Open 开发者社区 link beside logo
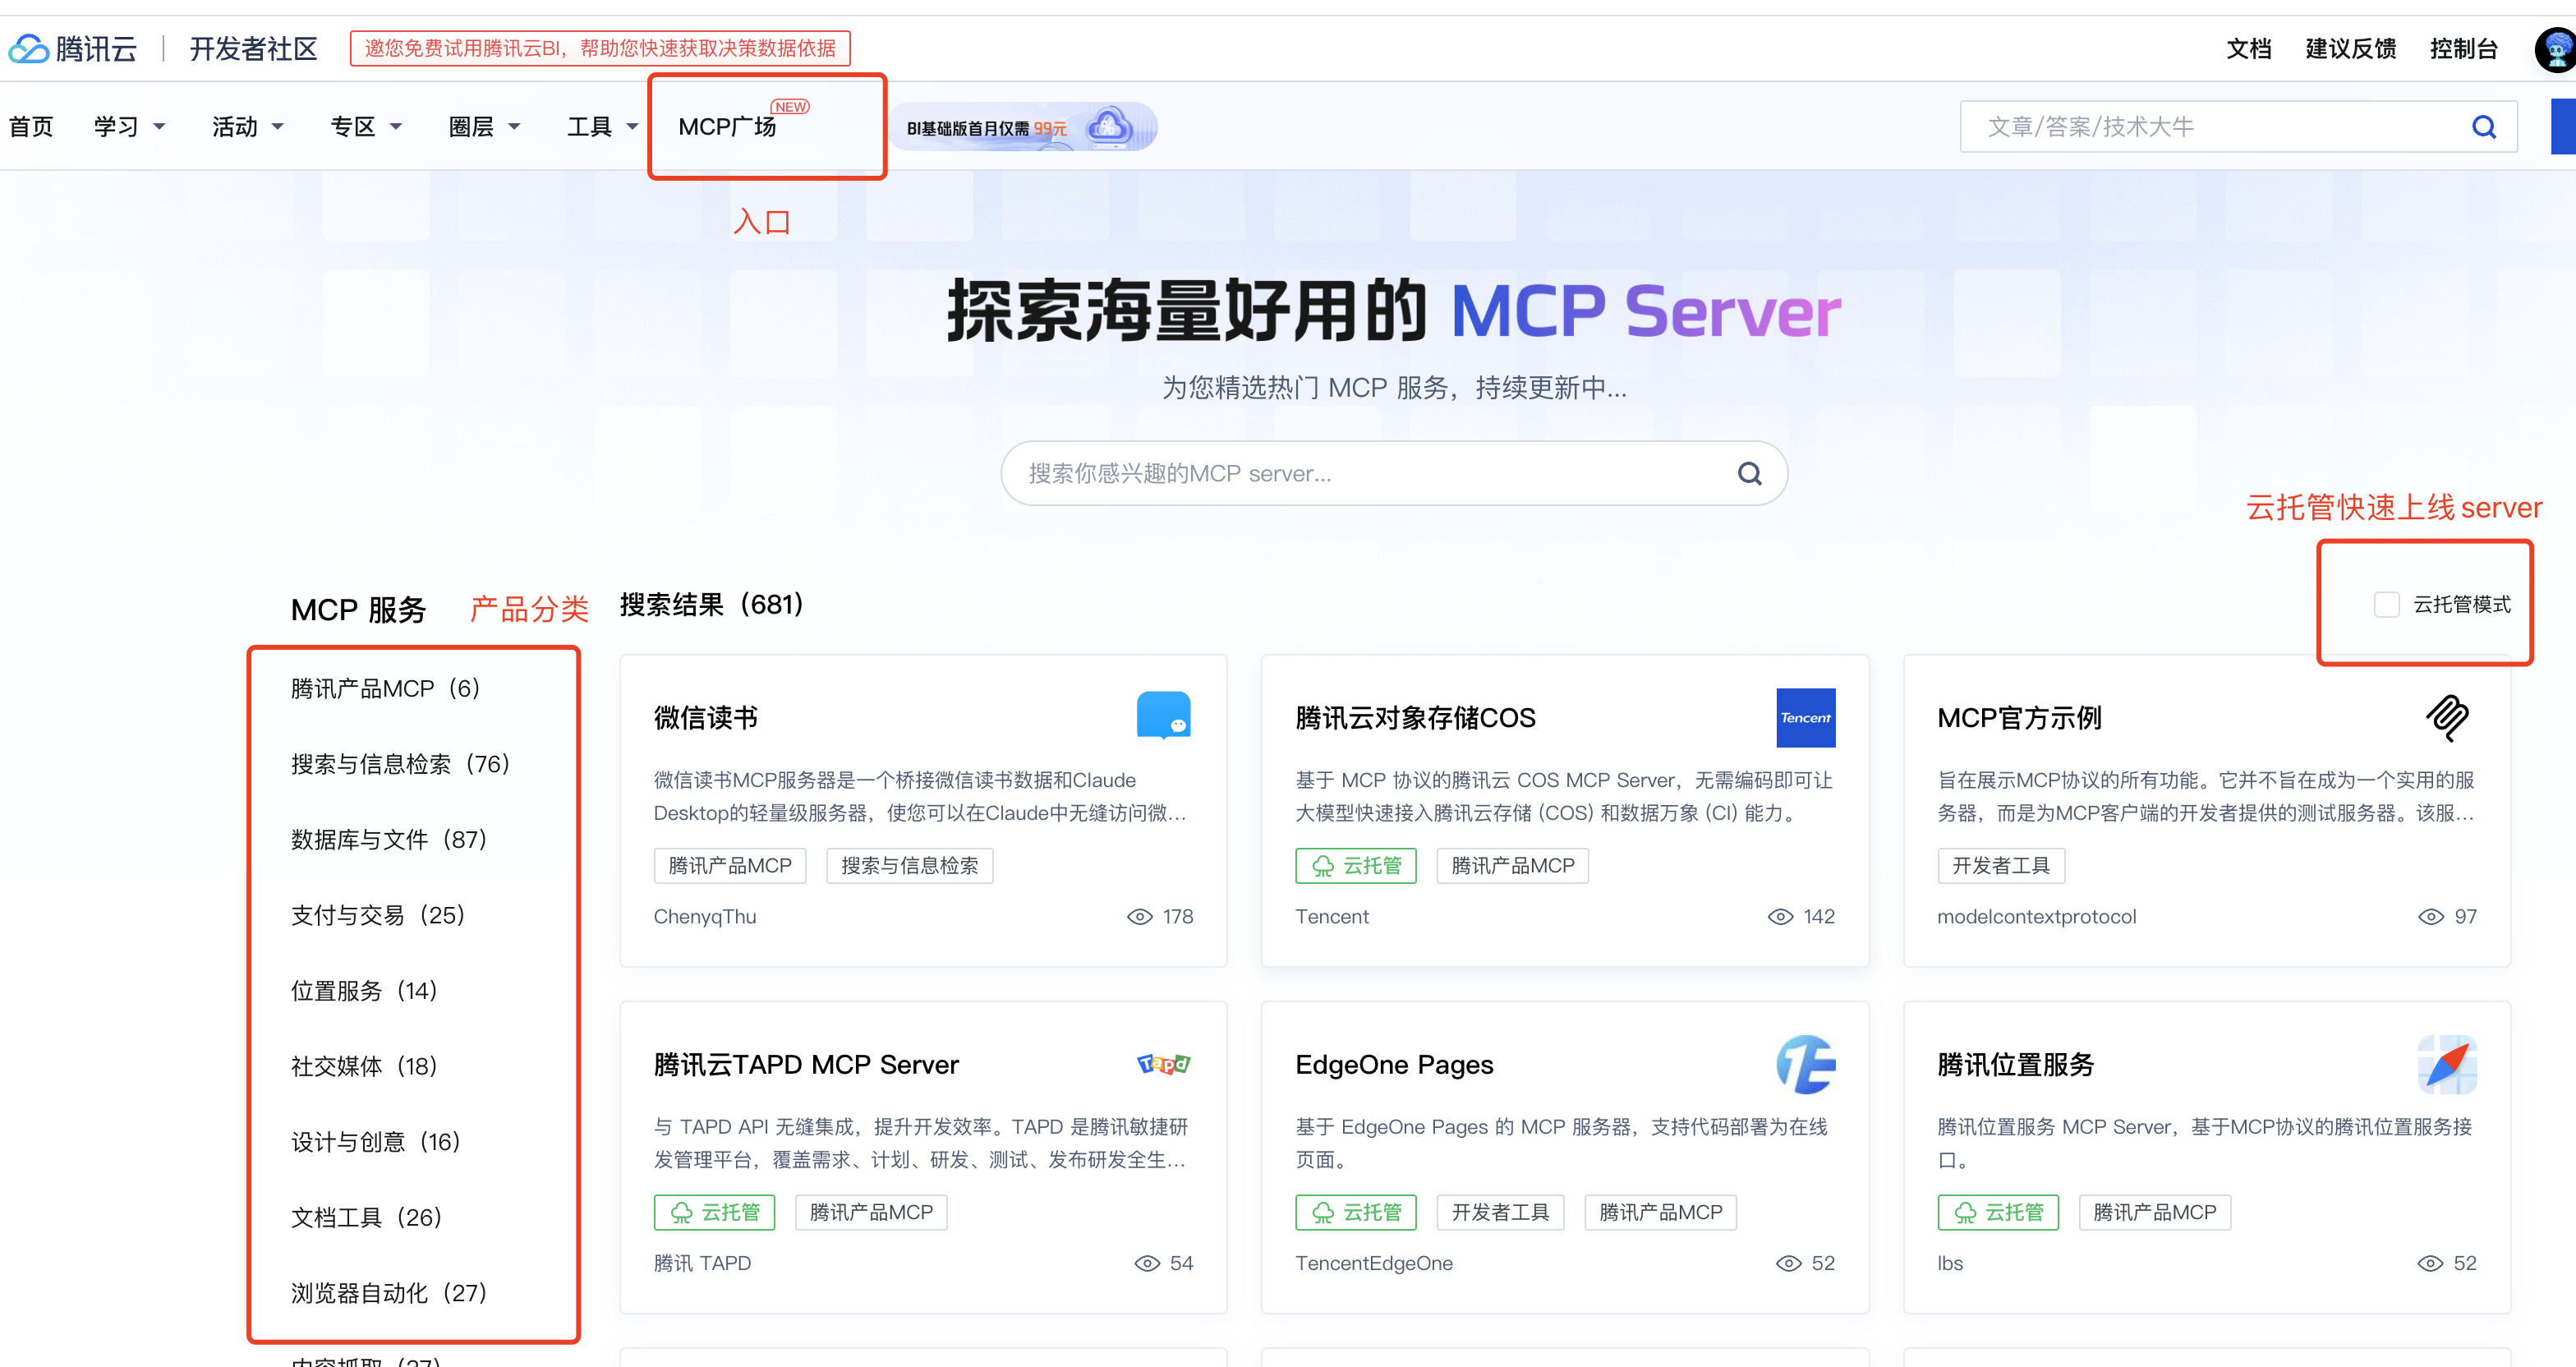This screenshot has width=2576, height=1367. coord(253,48)
